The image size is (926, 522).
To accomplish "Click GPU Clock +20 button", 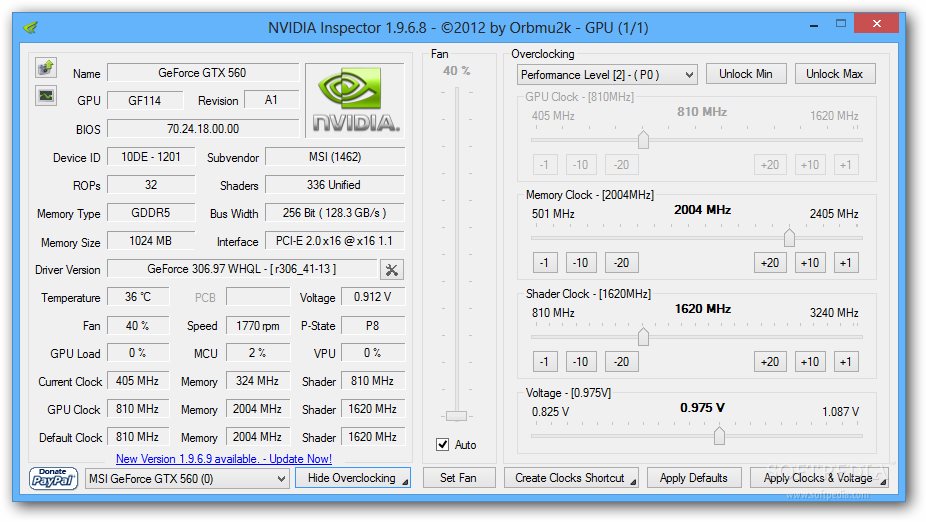I will coord(770,165).
